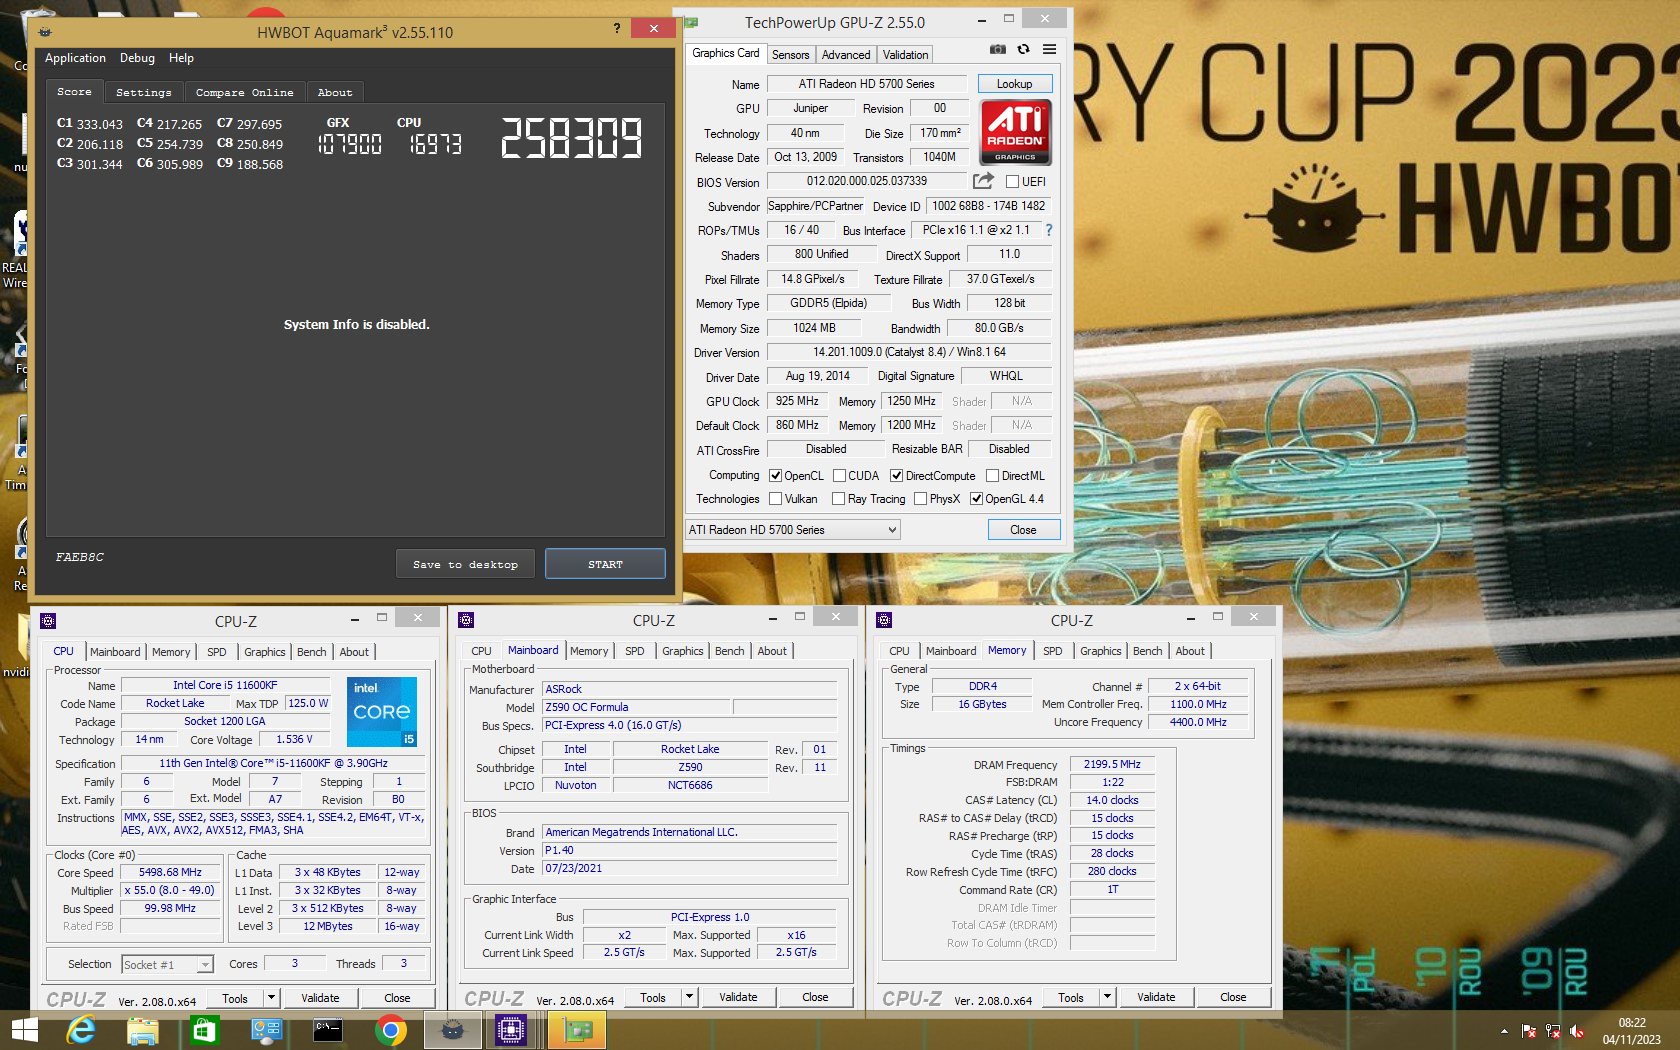Click the GPU-Z title bar icon

click(691, 22)
